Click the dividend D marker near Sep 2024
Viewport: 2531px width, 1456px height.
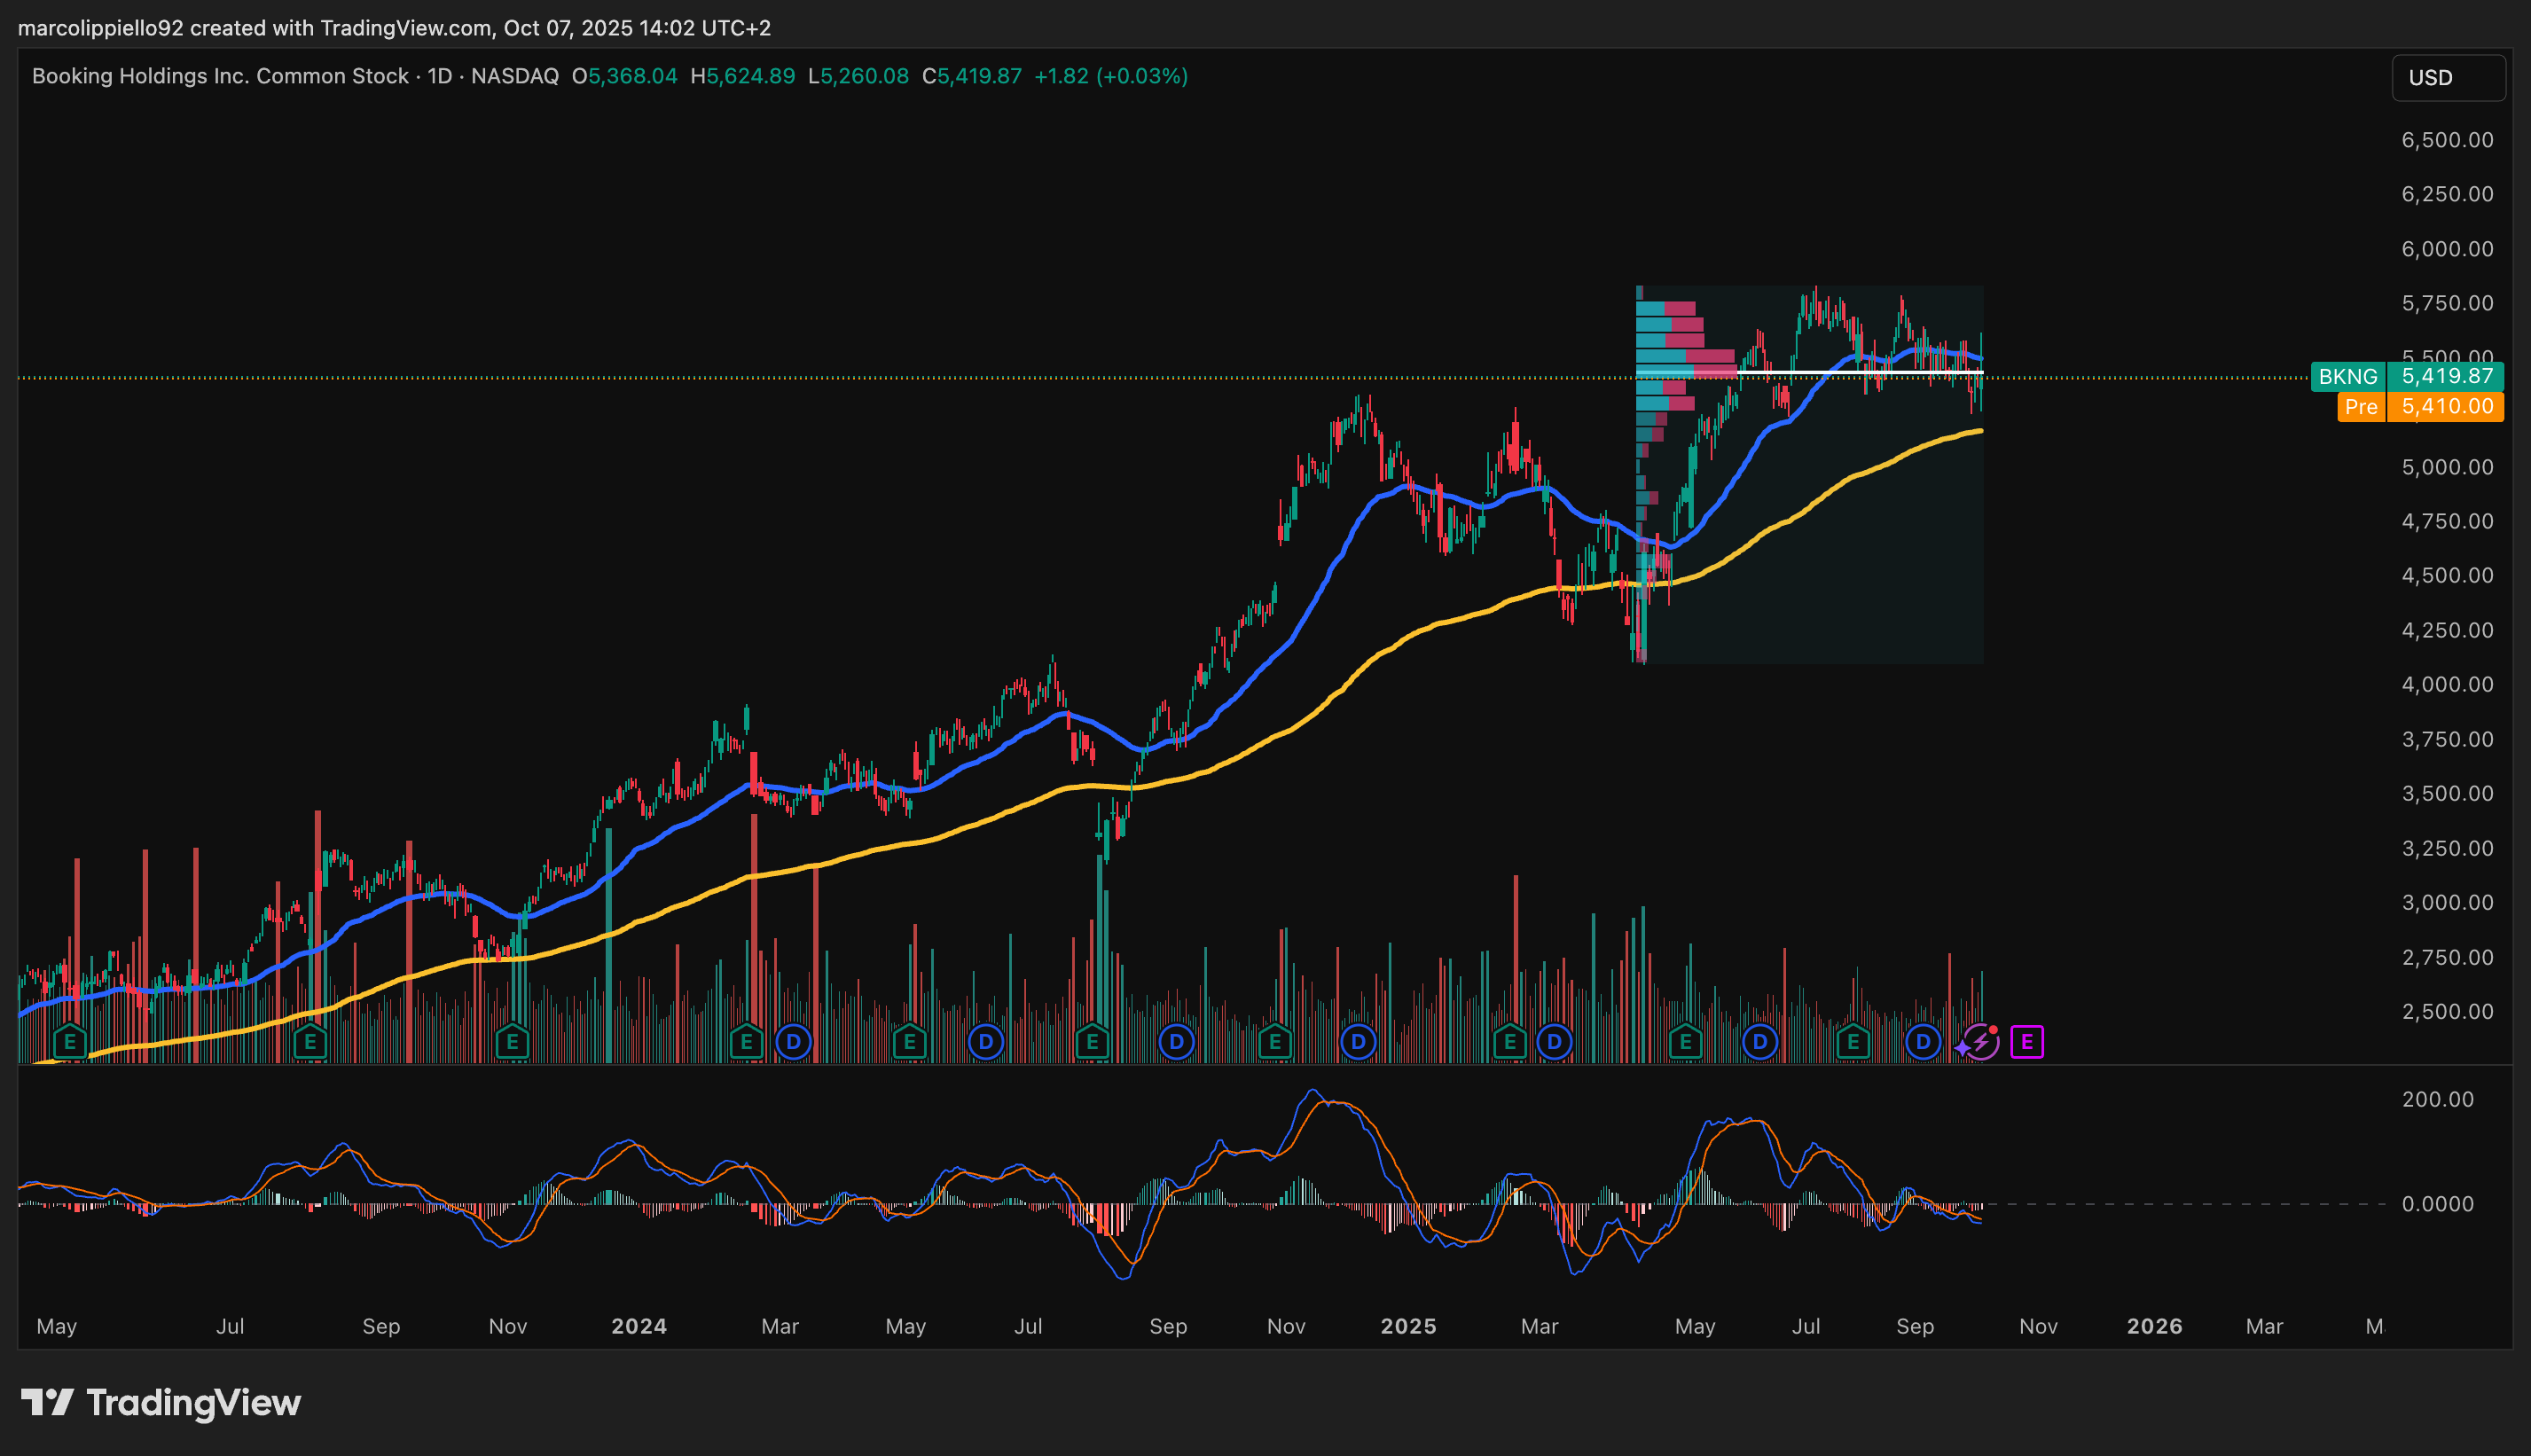click(x=1177, y=1043)
